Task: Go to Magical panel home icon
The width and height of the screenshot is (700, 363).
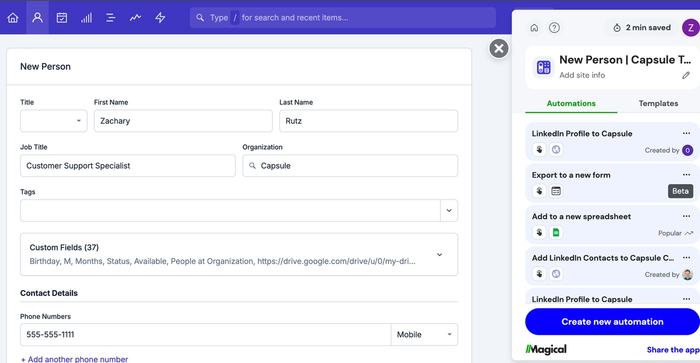Action: (x=534, y=28)
